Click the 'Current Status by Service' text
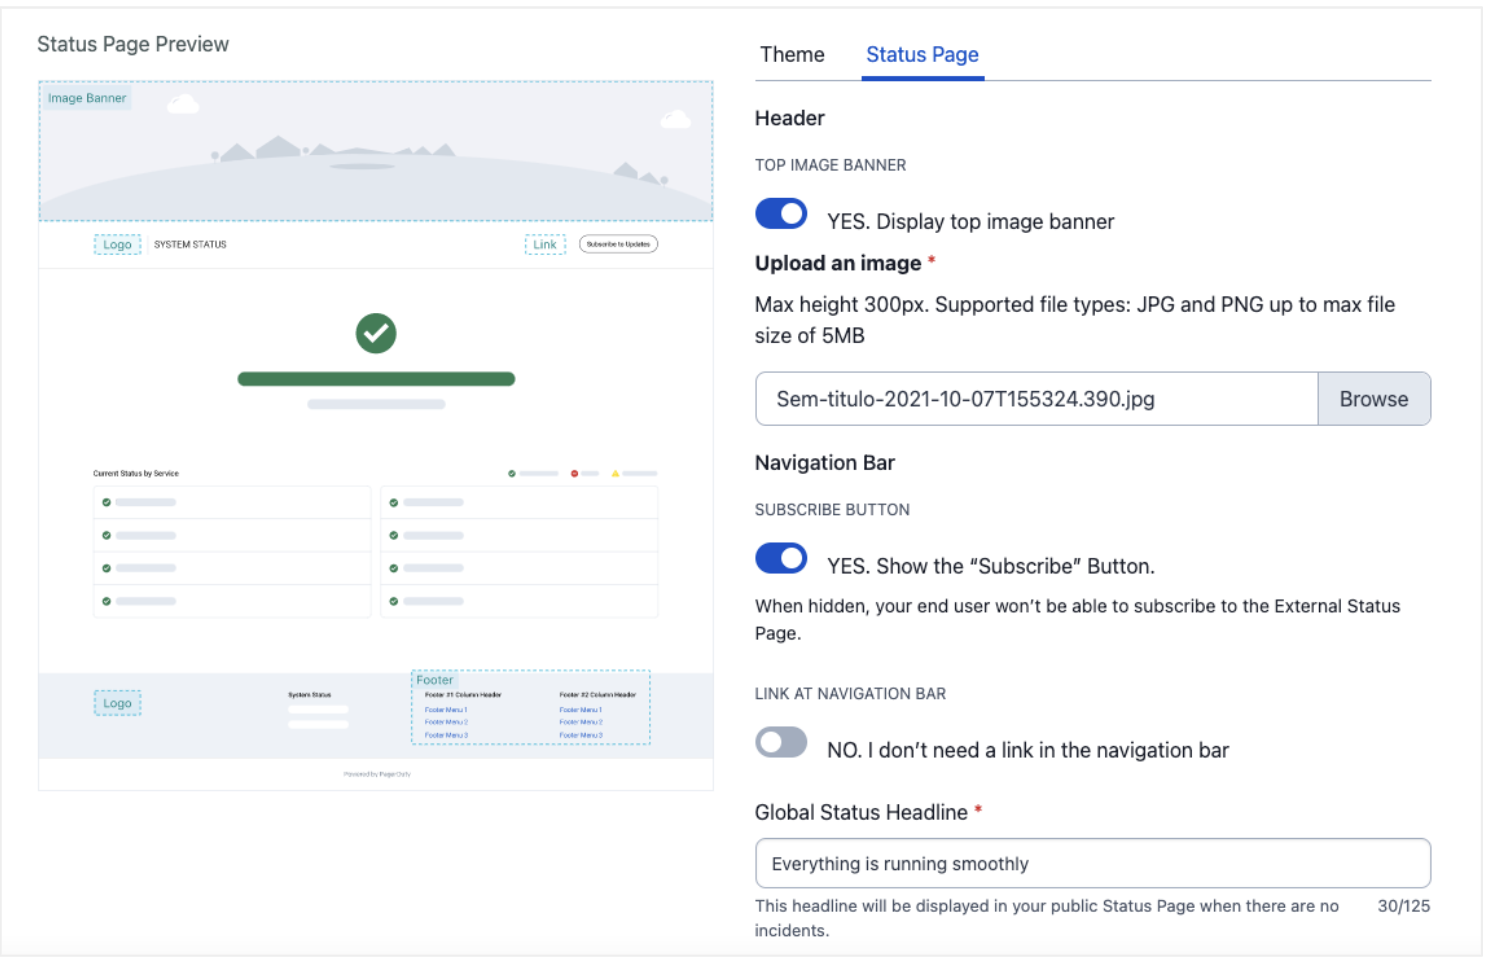The image size is (1492, 962). pos(136,473)
